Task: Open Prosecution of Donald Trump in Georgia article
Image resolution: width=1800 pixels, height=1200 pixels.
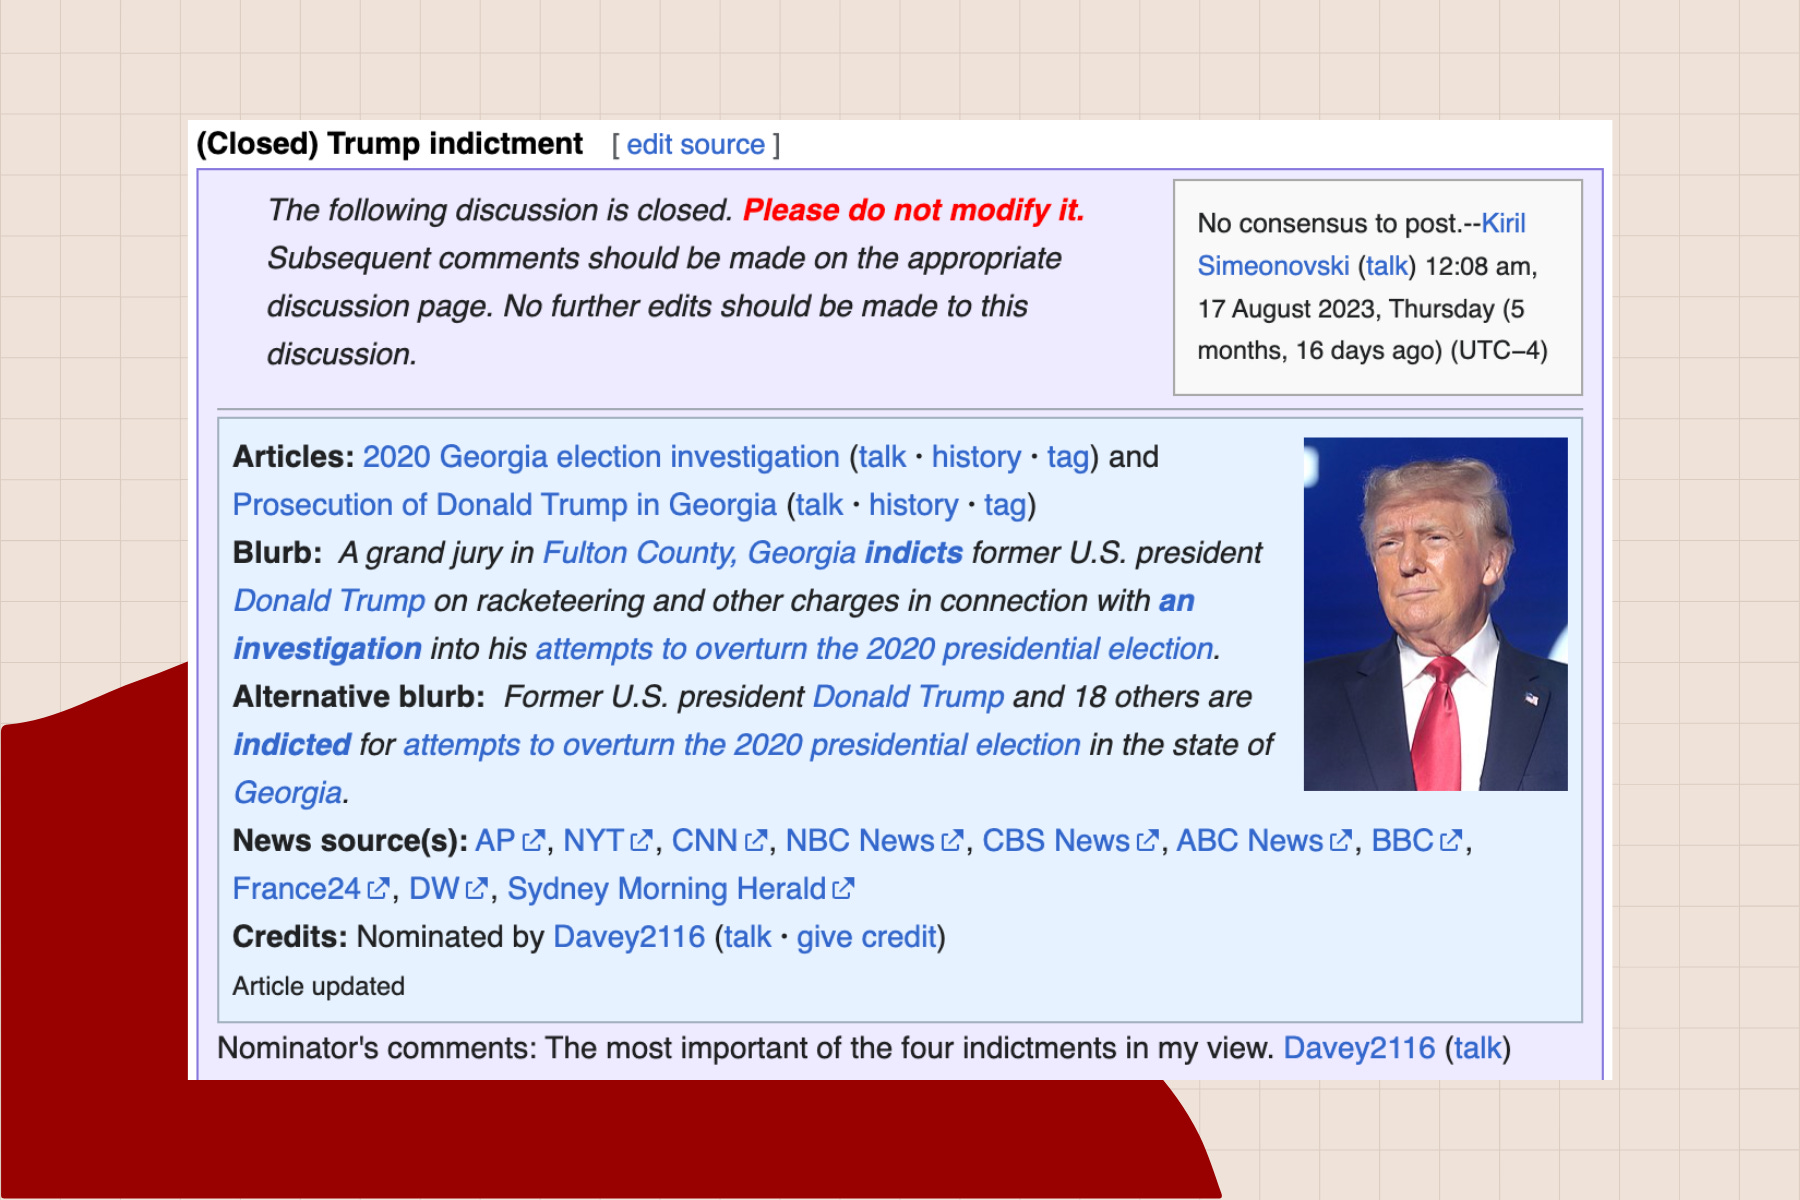Action: coord(504,505)
